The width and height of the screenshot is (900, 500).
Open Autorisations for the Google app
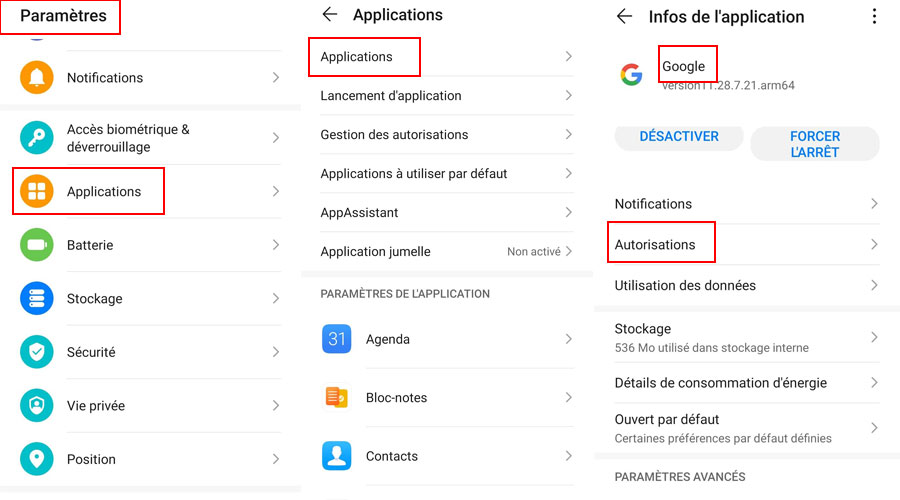tap(655, 244)
